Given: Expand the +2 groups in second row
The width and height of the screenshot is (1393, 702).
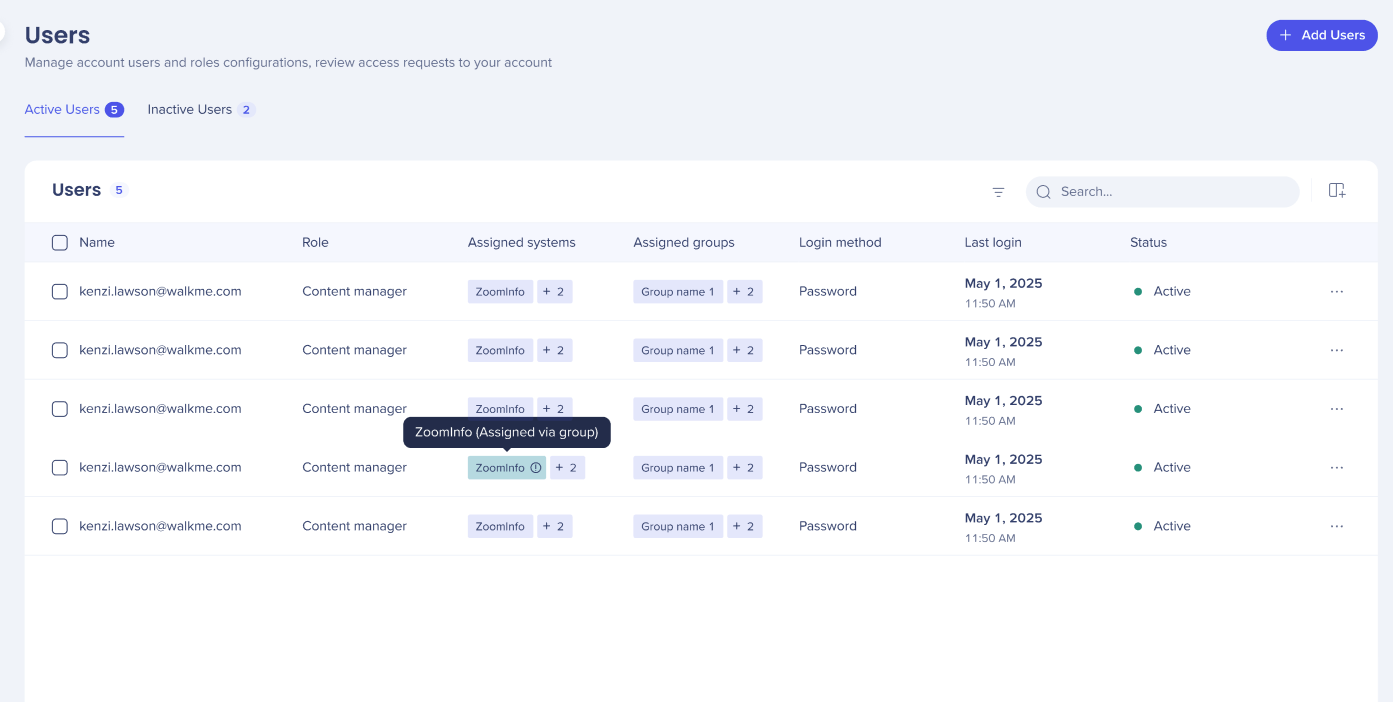Looking at the screenshot, I should pos(744,351).
